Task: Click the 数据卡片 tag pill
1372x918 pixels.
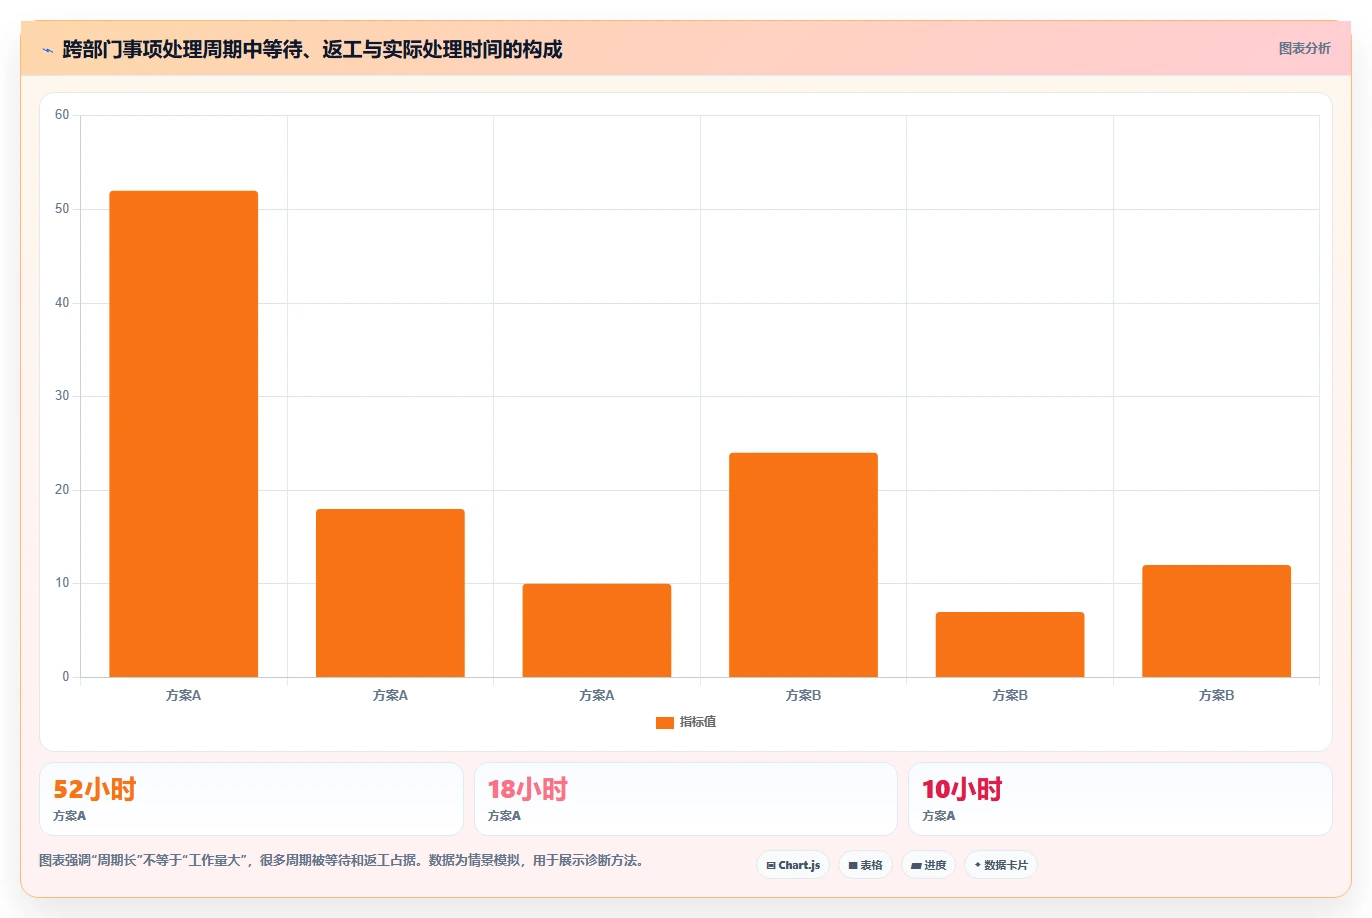Action: point(1001,865)
